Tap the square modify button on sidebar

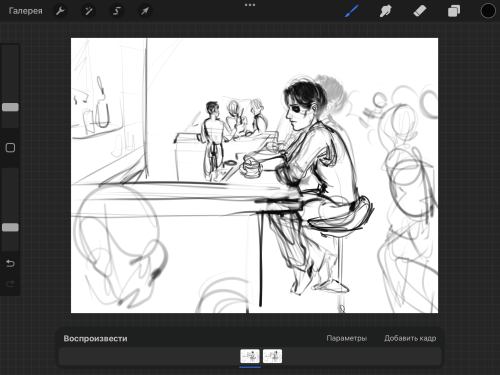click(x=10, y=148)
